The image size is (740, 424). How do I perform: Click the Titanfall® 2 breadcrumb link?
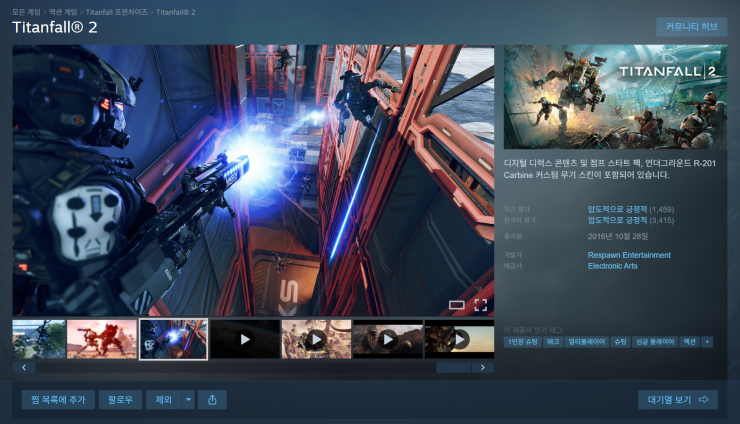tap(176, 12)
